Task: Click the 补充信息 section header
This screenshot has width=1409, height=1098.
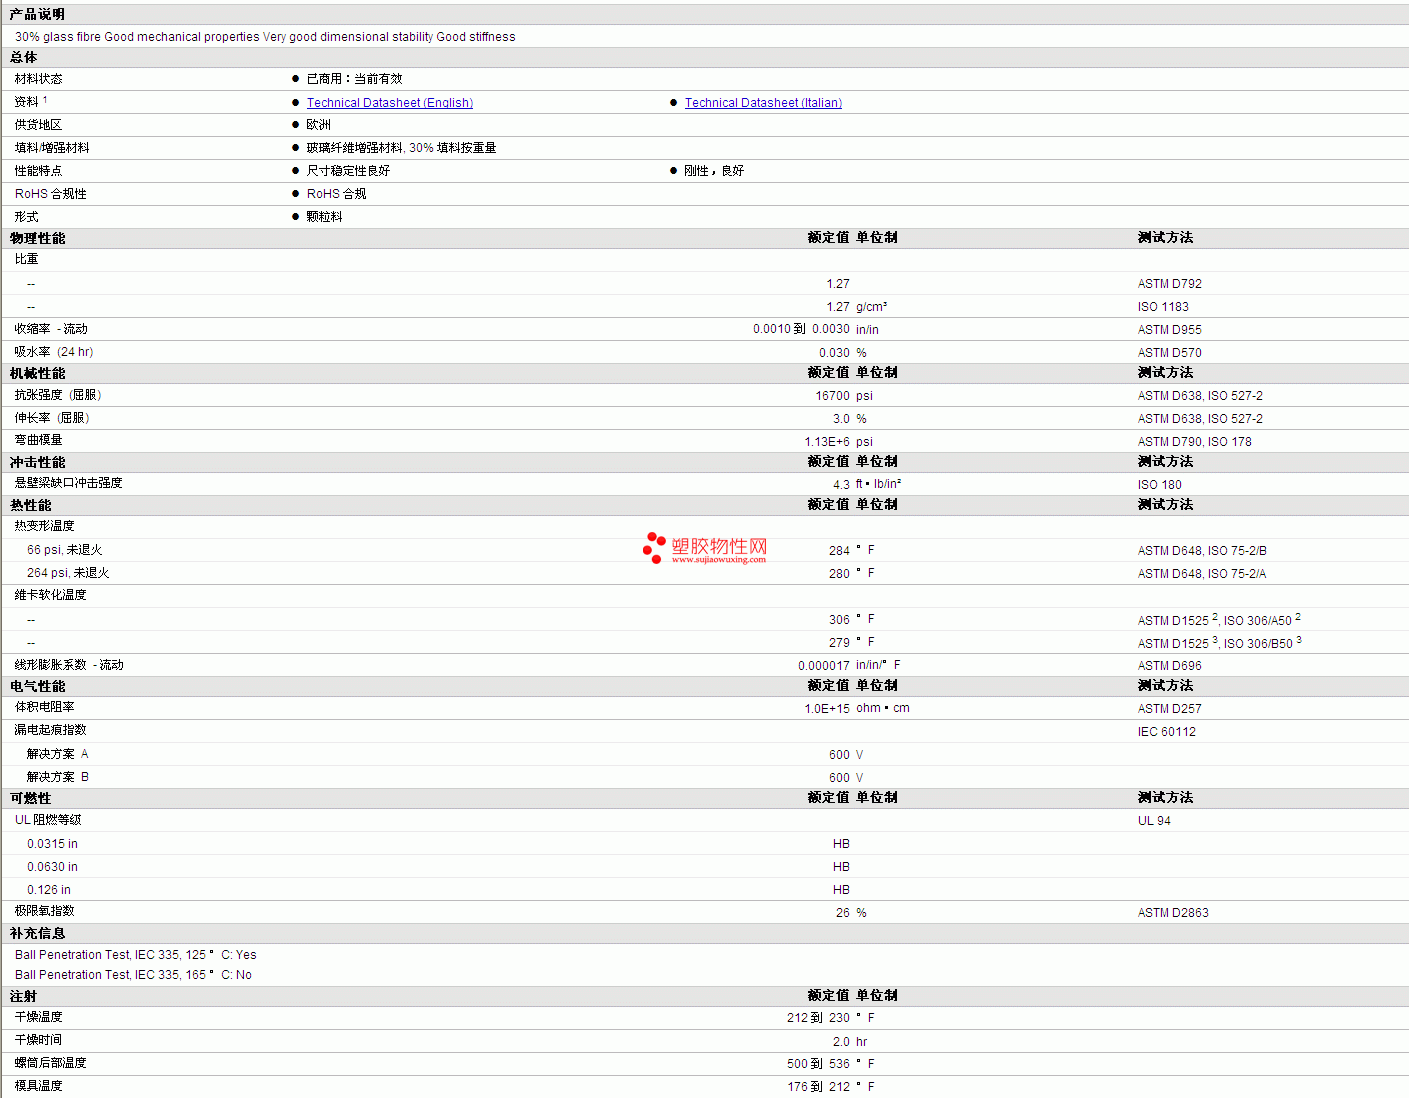Action: click(x=37, y=933)
